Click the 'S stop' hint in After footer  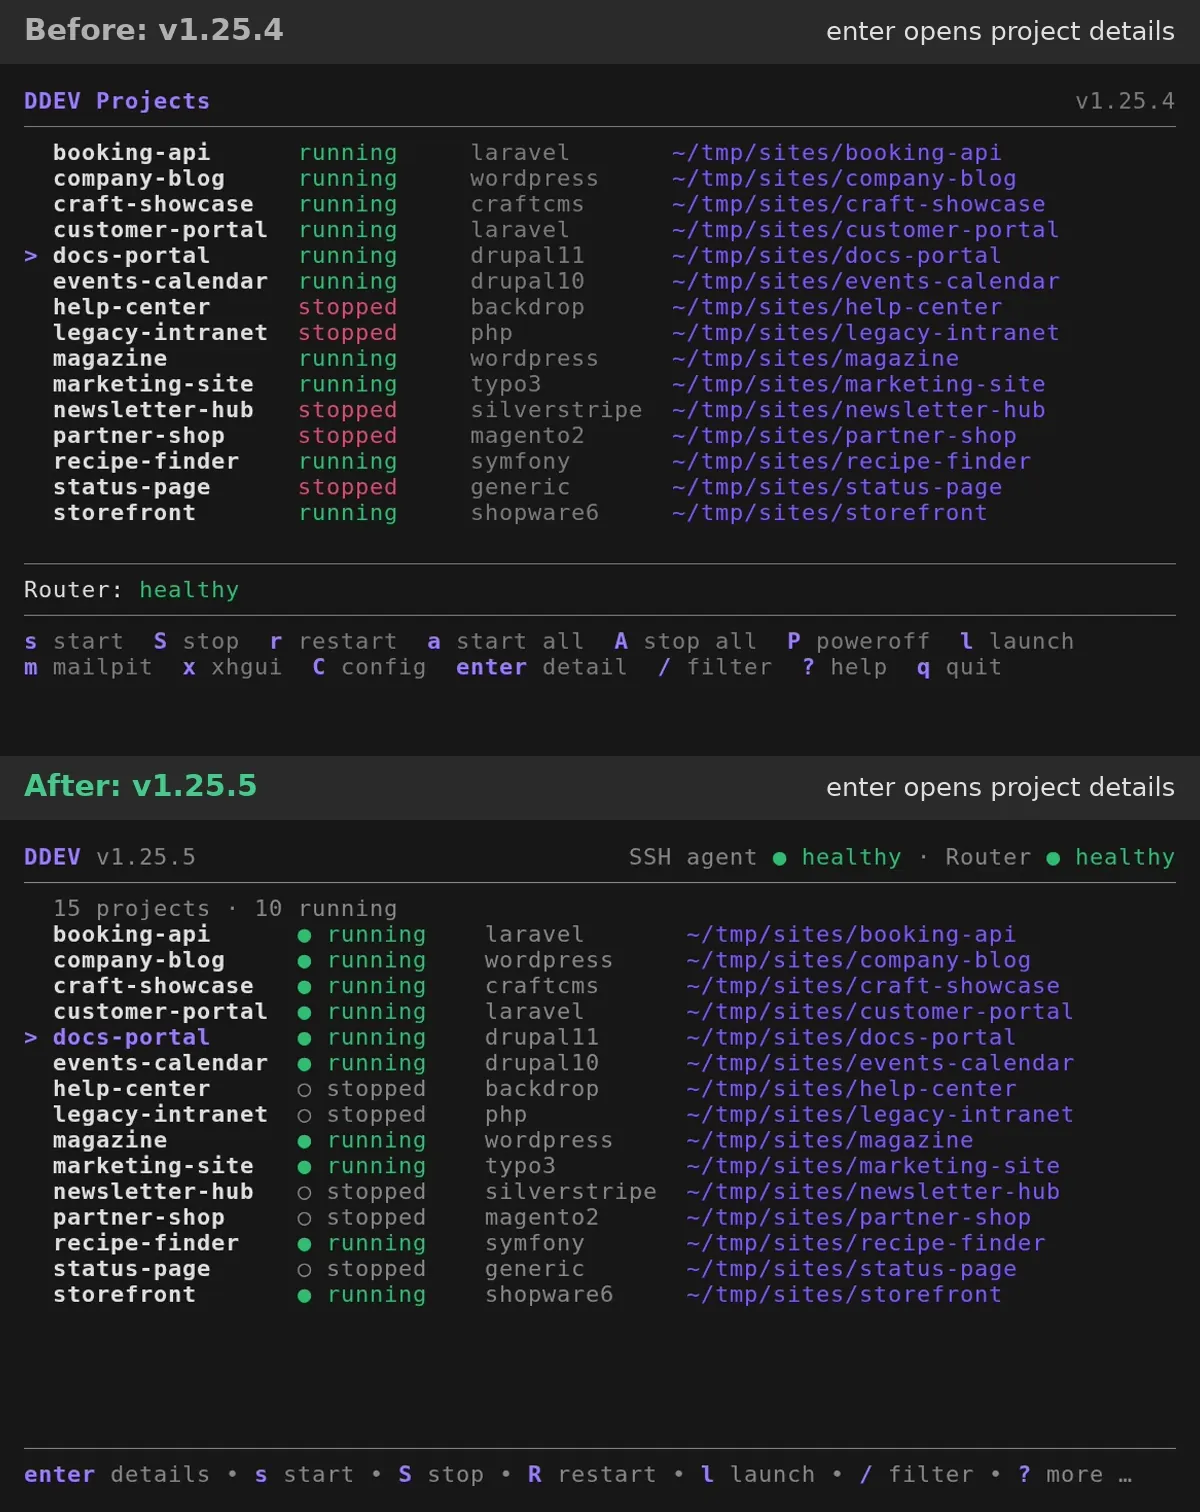441,1475
